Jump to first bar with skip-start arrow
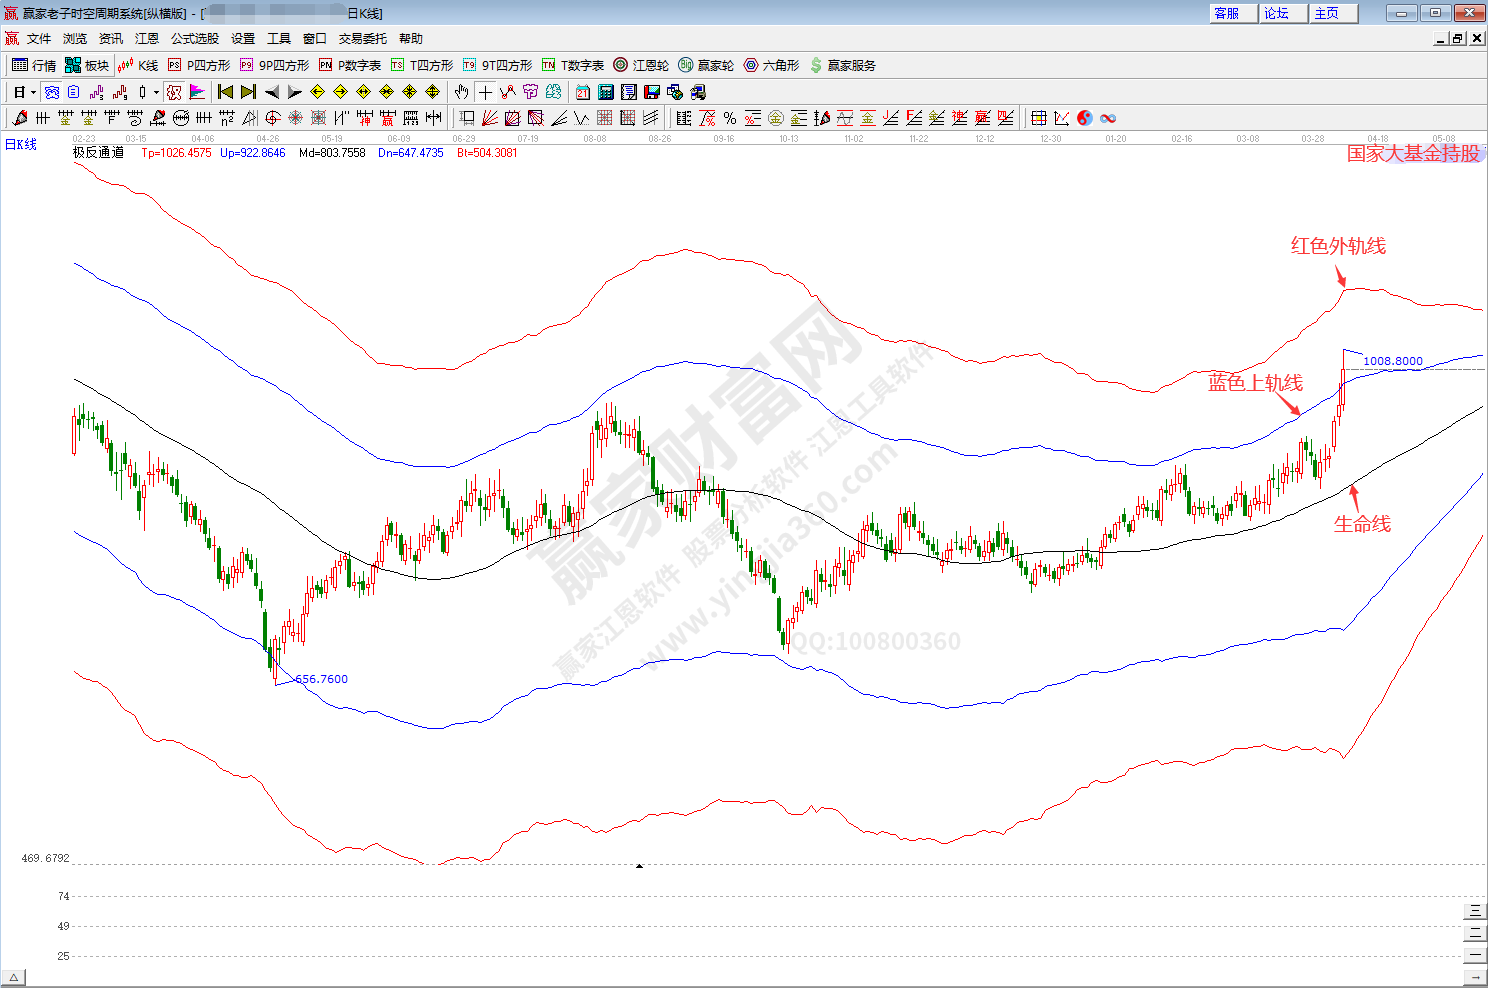This screenshot has height=988, width=1488. click(225, 92)
